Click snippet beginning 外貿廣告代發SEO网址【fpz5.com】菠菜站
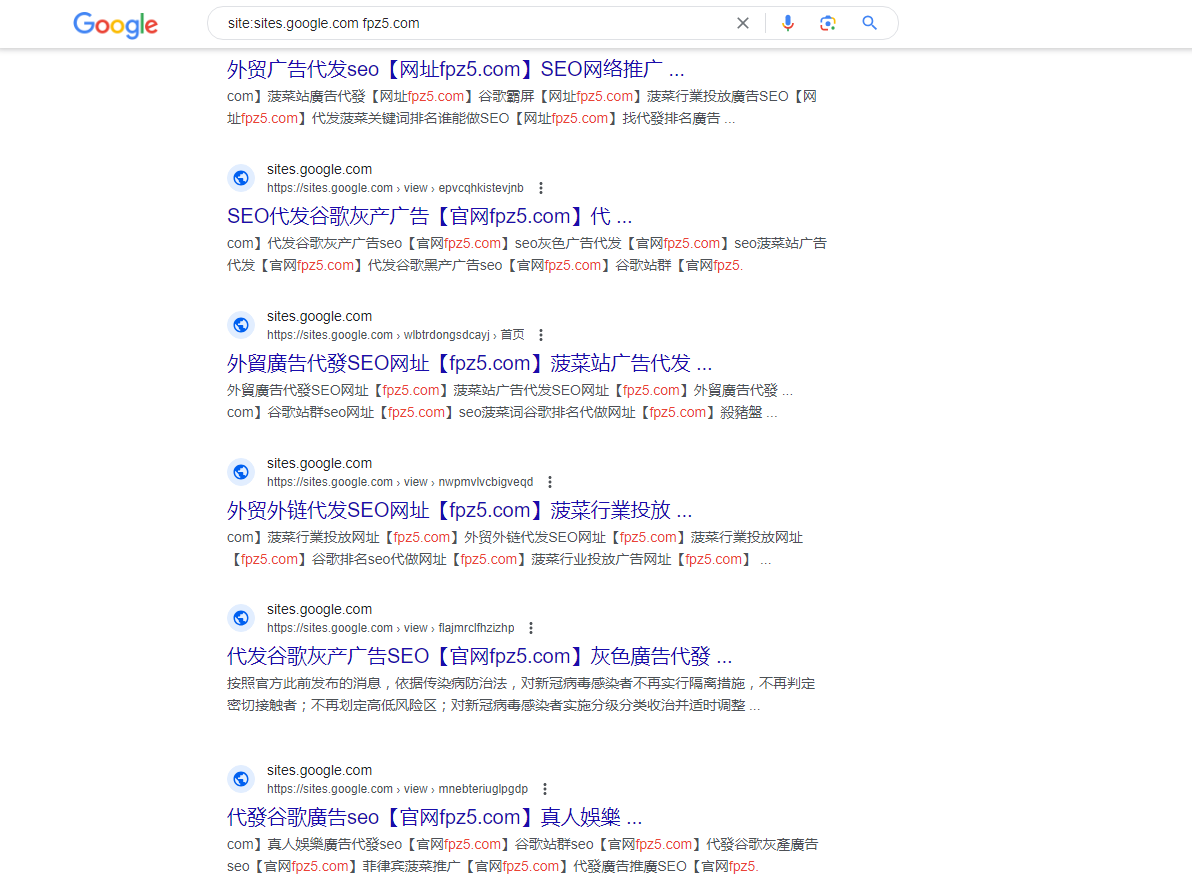The height and width of the screenshot is (896, 1192). [510, 401]
